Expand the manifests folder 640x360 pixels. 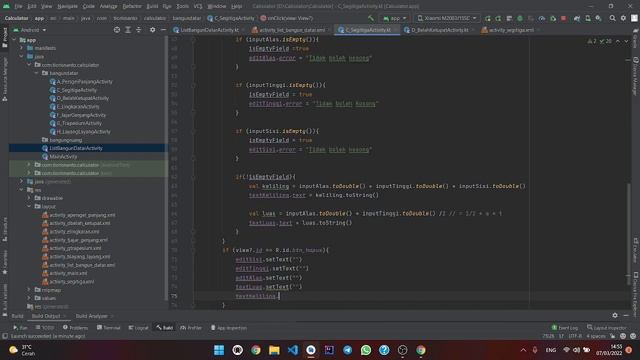coord(22,48)
